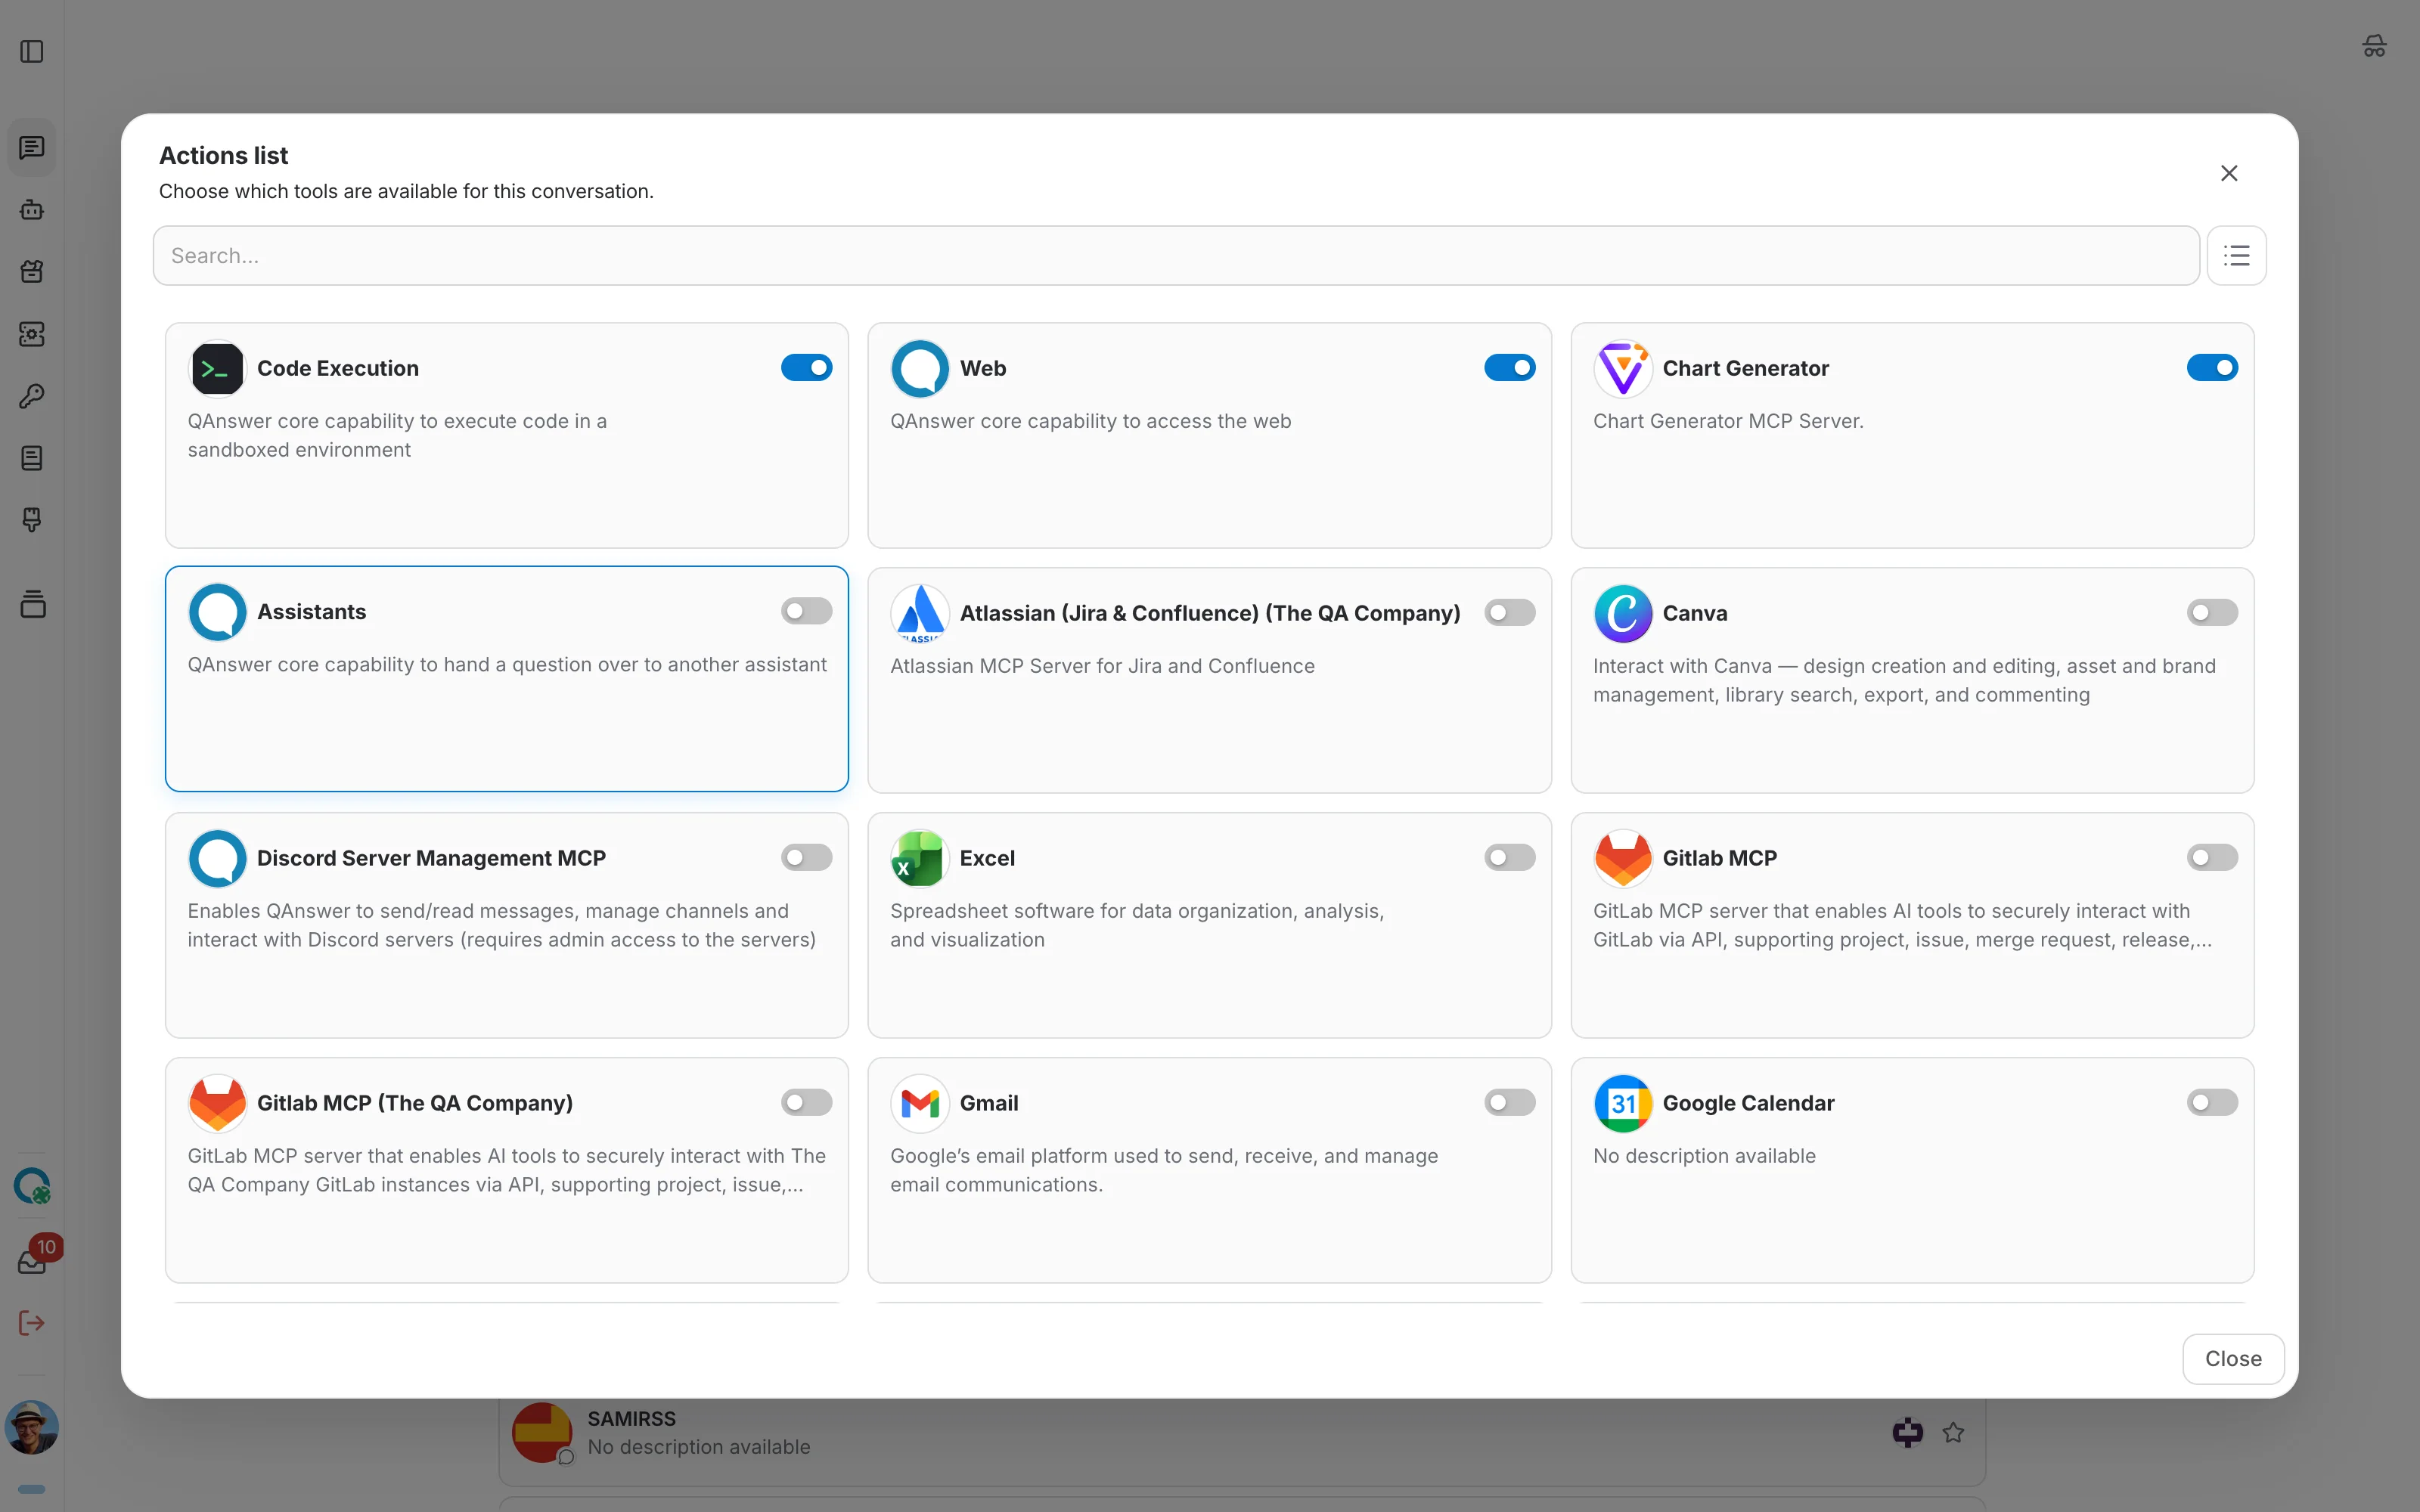This screenshot has width=2420, height=1512.
Task: Disable the Web toggle
Action: tap(1509, 368)
